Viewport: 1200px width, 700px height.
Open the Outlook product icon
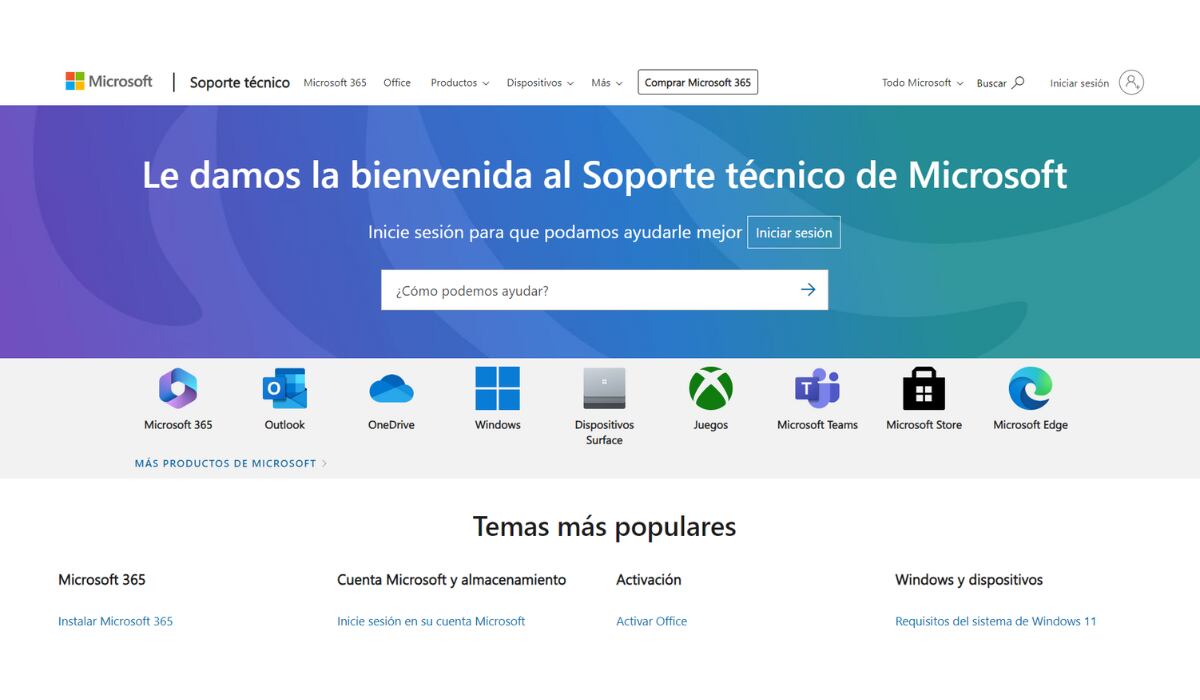click(284, 389)
